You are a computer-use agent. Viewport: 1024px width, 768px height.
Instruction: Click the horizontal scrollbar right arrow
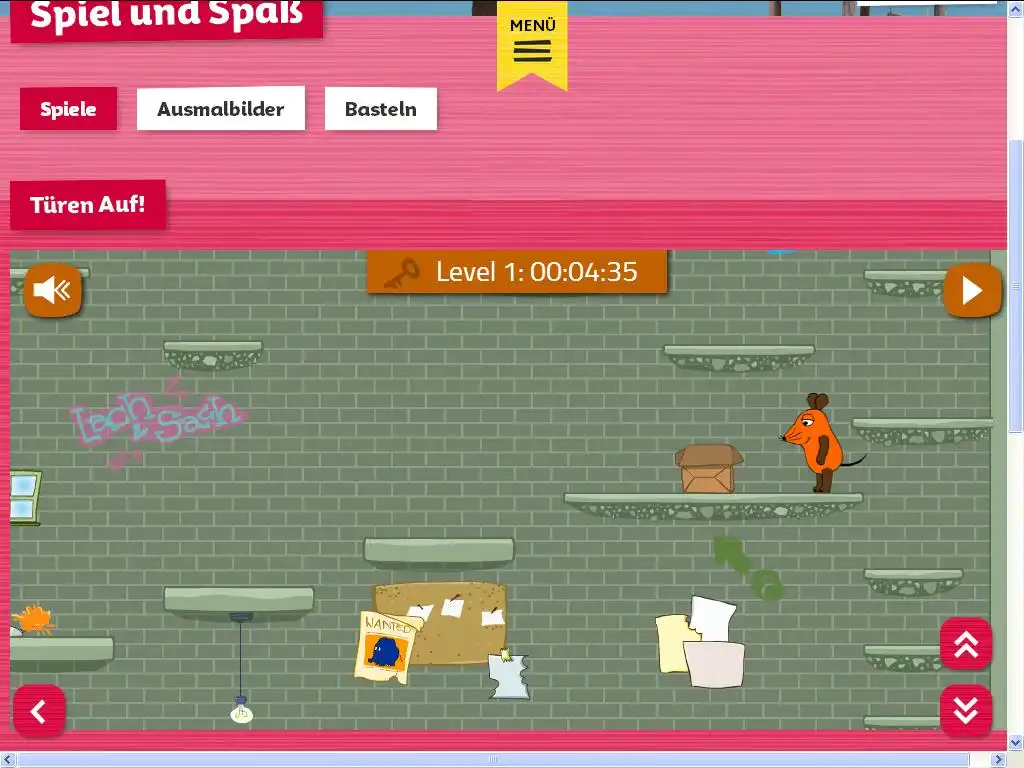[x=999, y=760]
